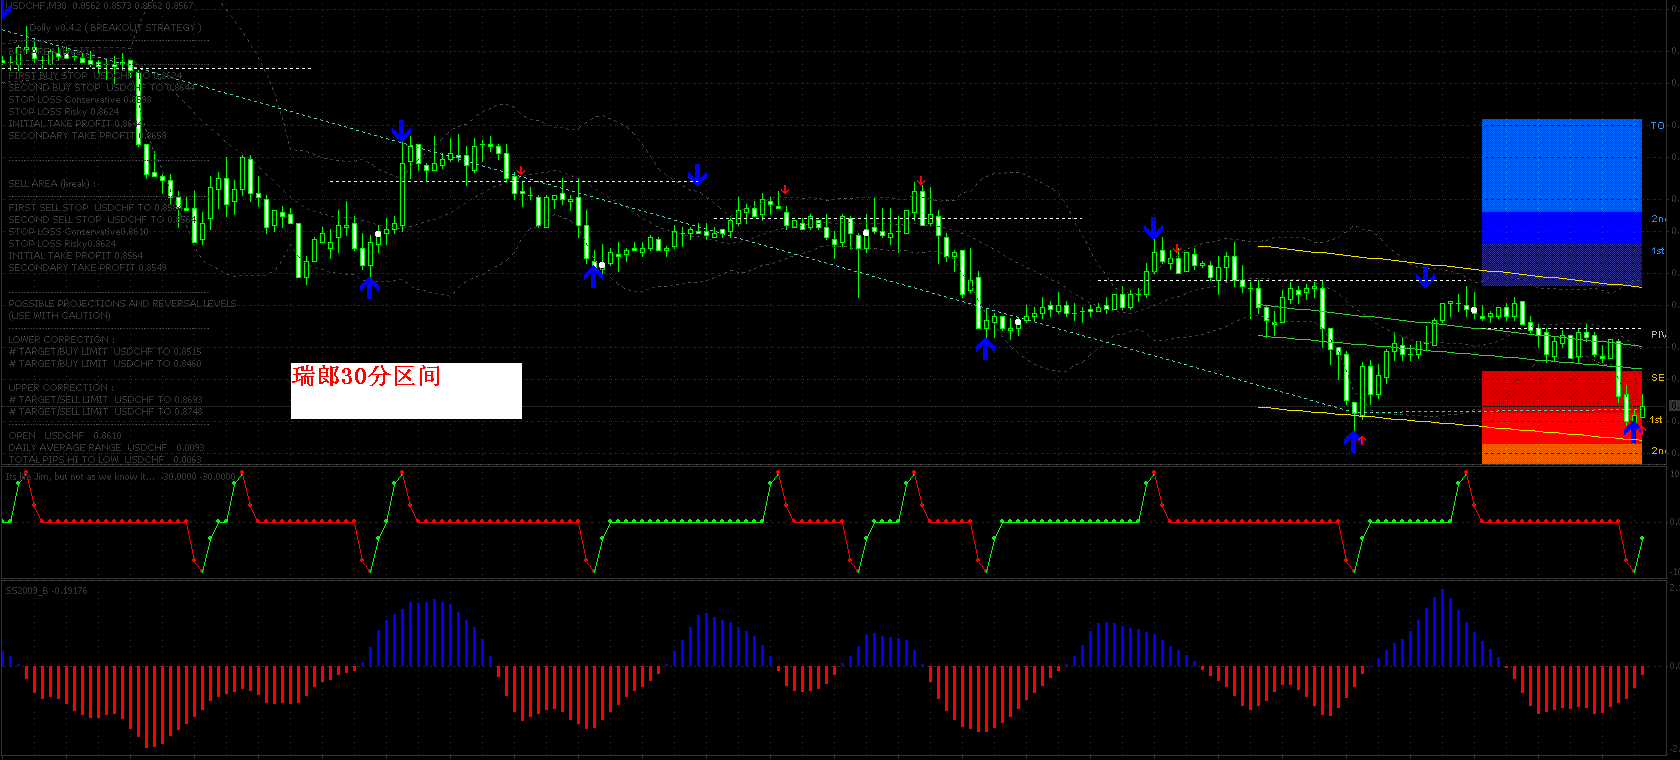The image size is (1680, 760).
Task: Select POSSIBLE PROJECTIONS AND REVERSAL LEVELS heading
Action: tap(123, 304)
